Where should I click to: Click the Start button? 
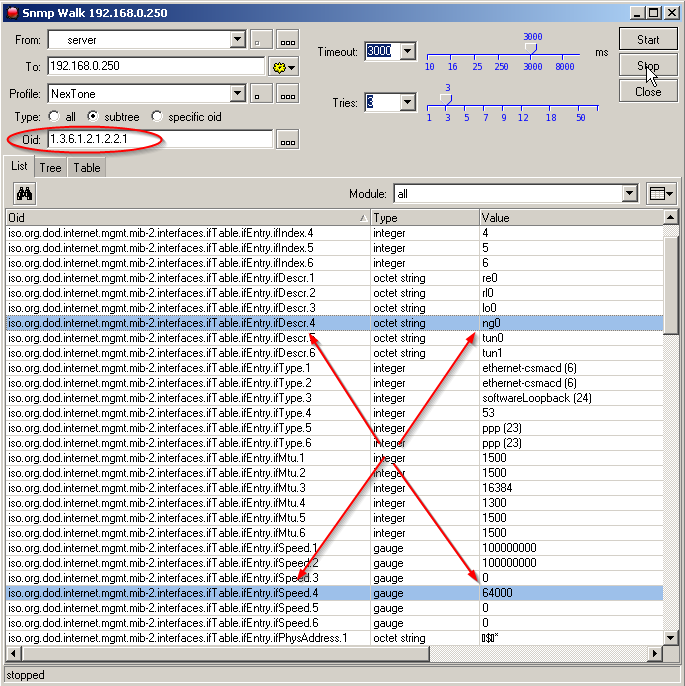[x=648, y=39]
